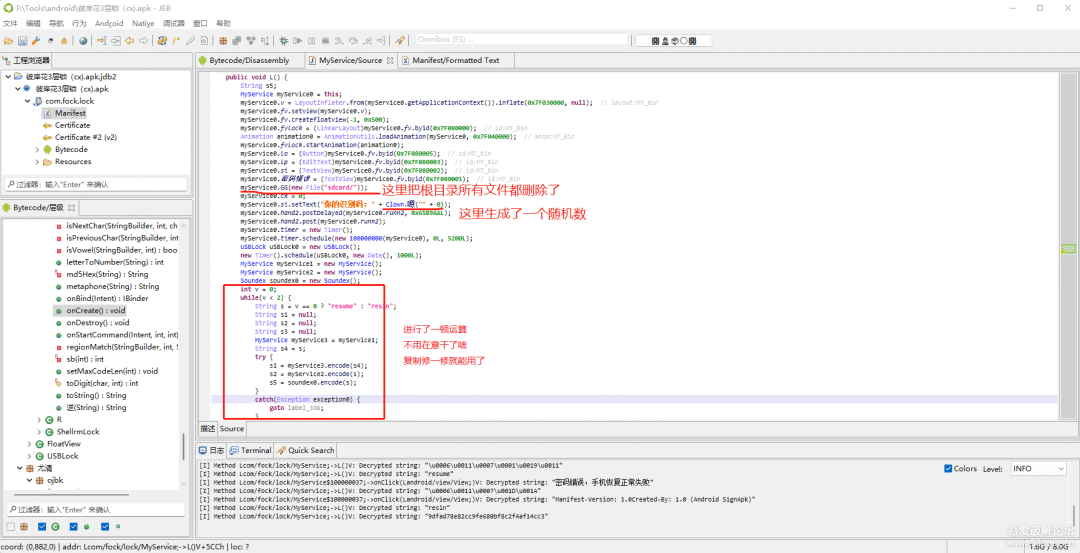Click the save floppy disk toolbar icon
The height and width of the screenshot is (553, 1080).
point(23,41)
